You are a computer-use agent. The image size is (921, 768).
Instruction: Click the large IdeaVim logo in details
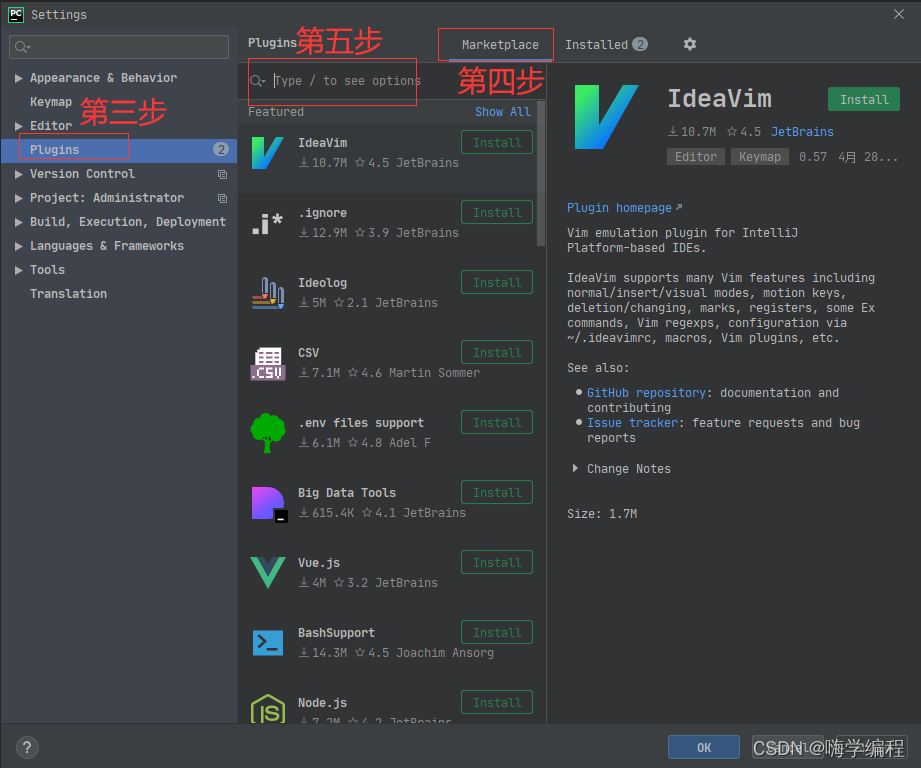click(x=606, y=116)
